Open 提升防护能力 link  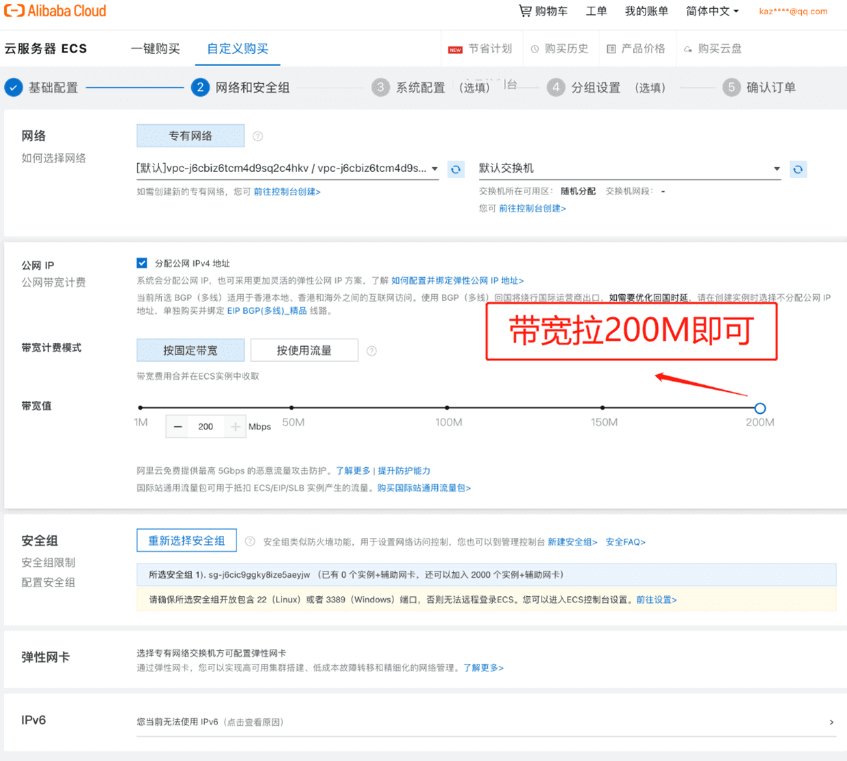tap(404, 471)
